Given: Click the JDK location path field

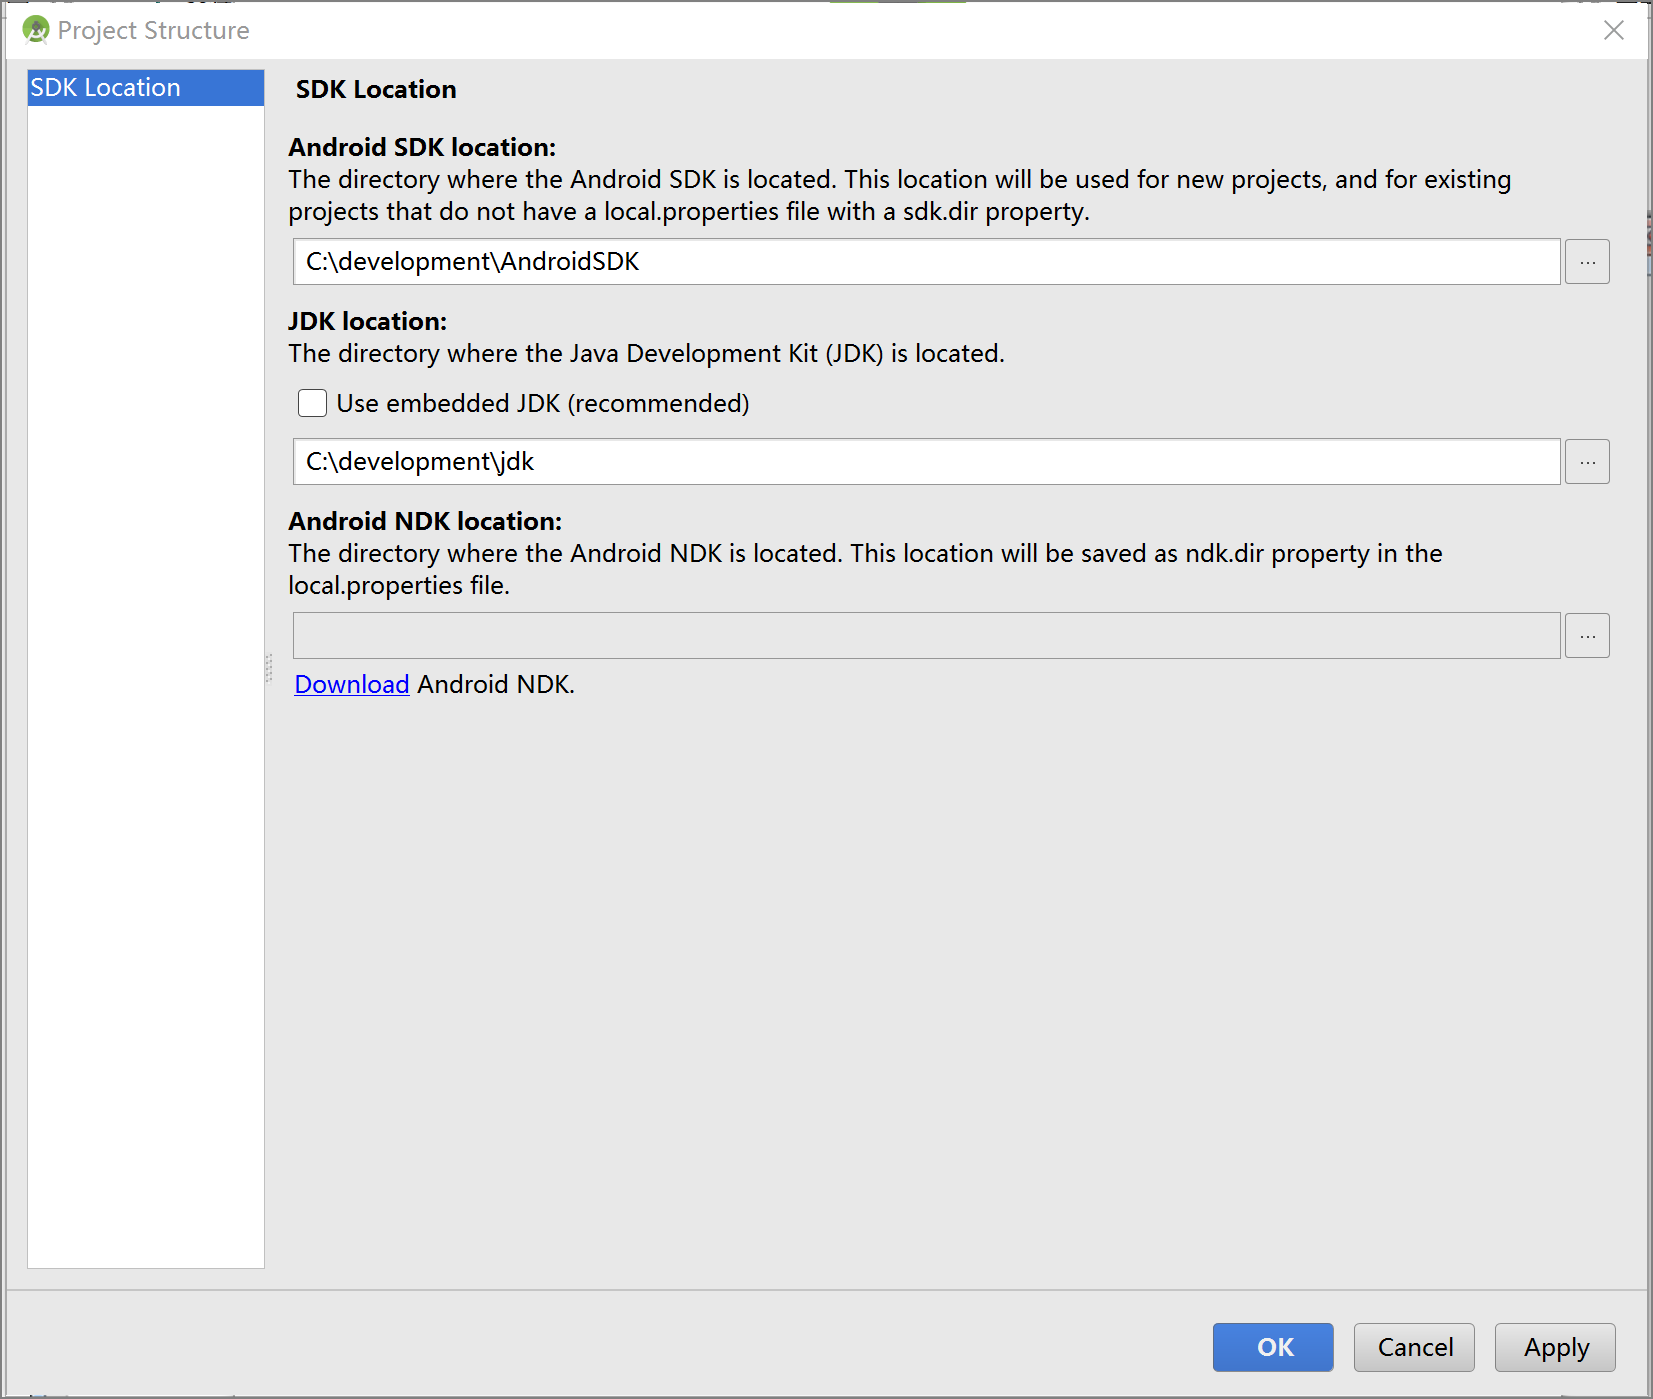Looking at the screenshot, I should click(927, 462).
